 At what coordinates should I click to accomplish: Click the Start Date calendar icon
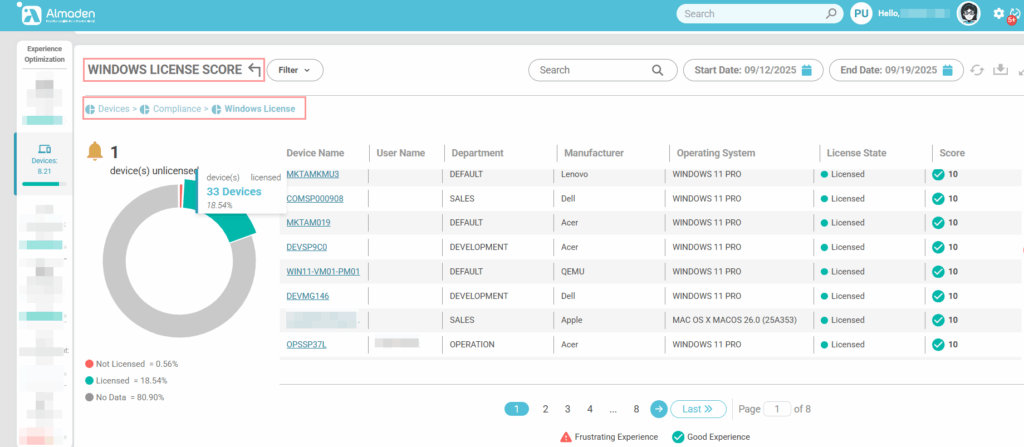807,70
